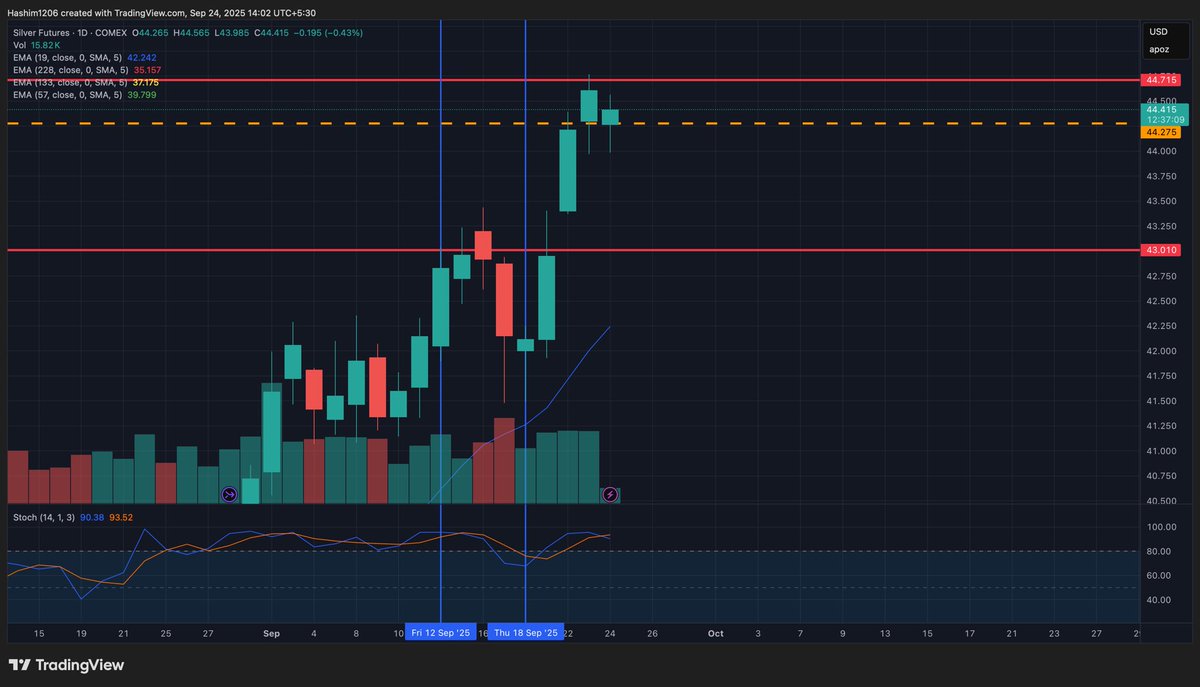
Task: Select the red 44.715 resistance price label
Action: click(x=1159, y=77)
